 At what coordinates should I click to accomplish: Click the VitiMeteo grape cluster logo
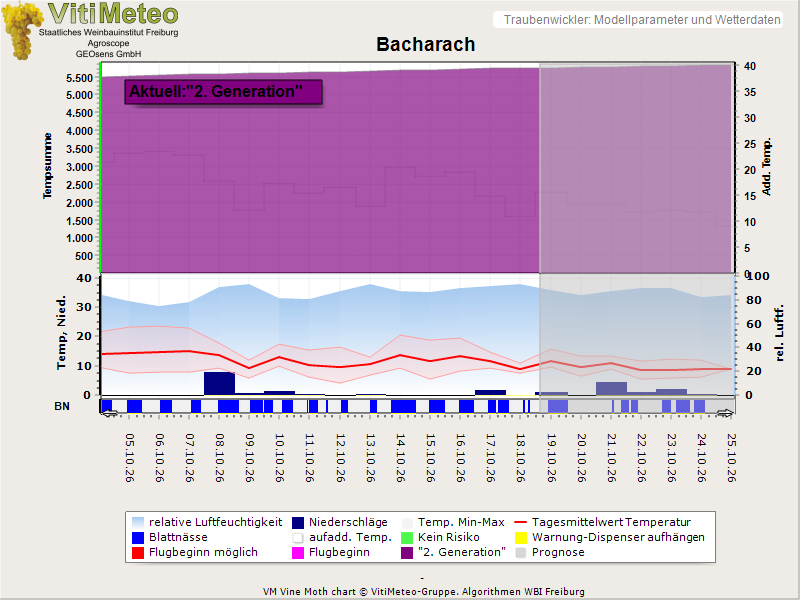click(x=21, y=31)
